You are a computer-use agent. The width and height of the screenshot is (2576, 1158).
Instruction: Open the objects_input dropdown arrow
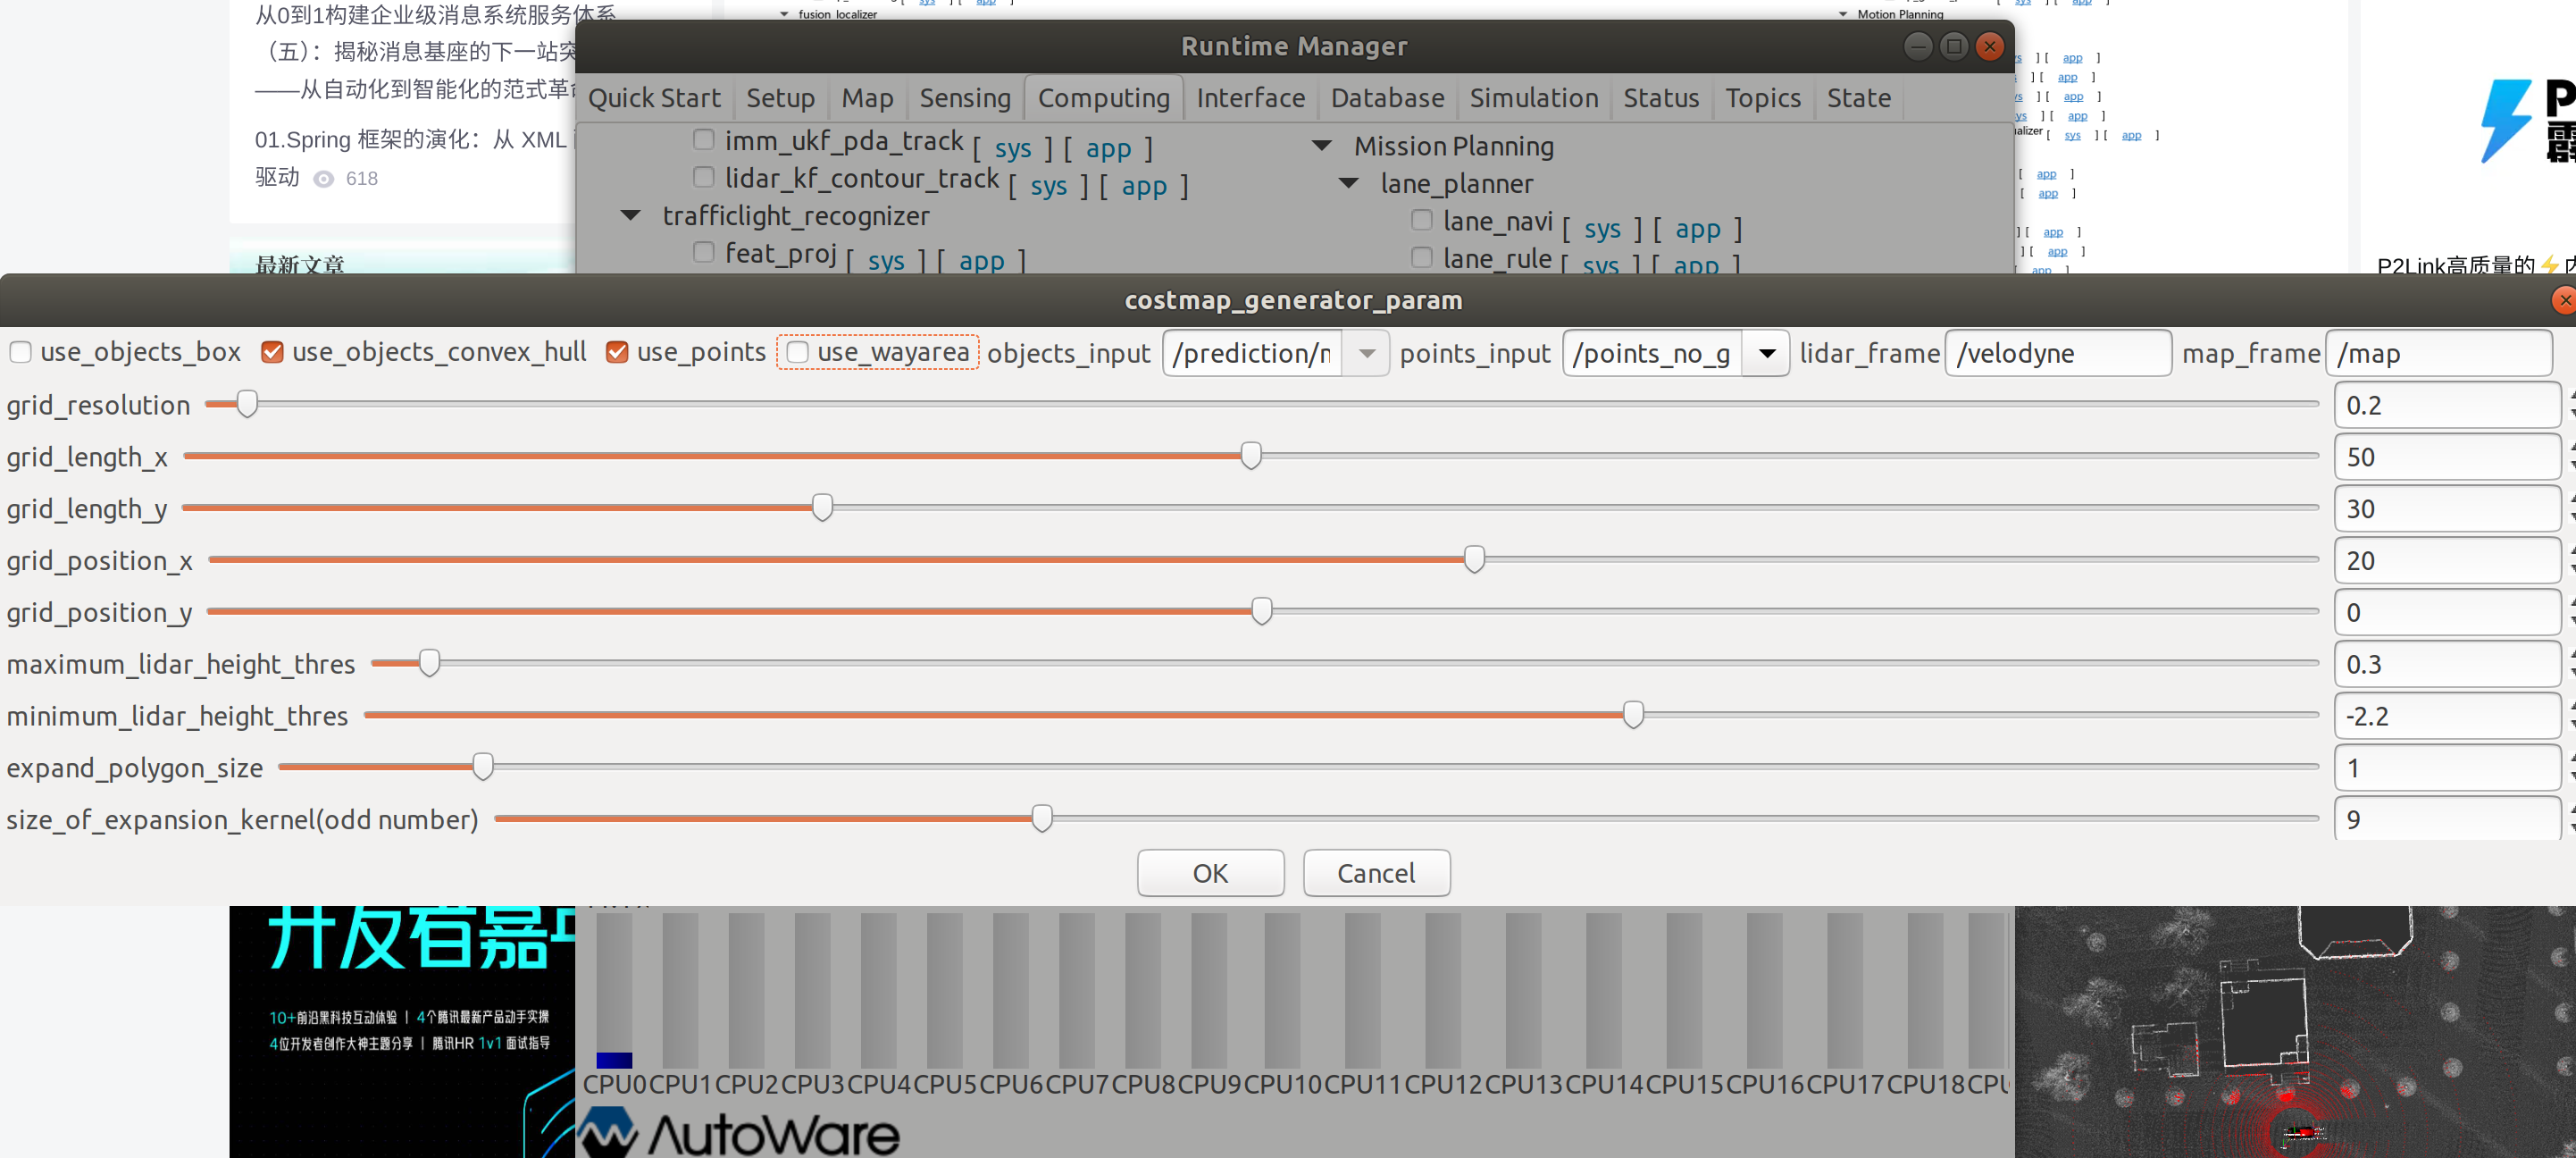pyautogui.click(x=1367, y=353)
